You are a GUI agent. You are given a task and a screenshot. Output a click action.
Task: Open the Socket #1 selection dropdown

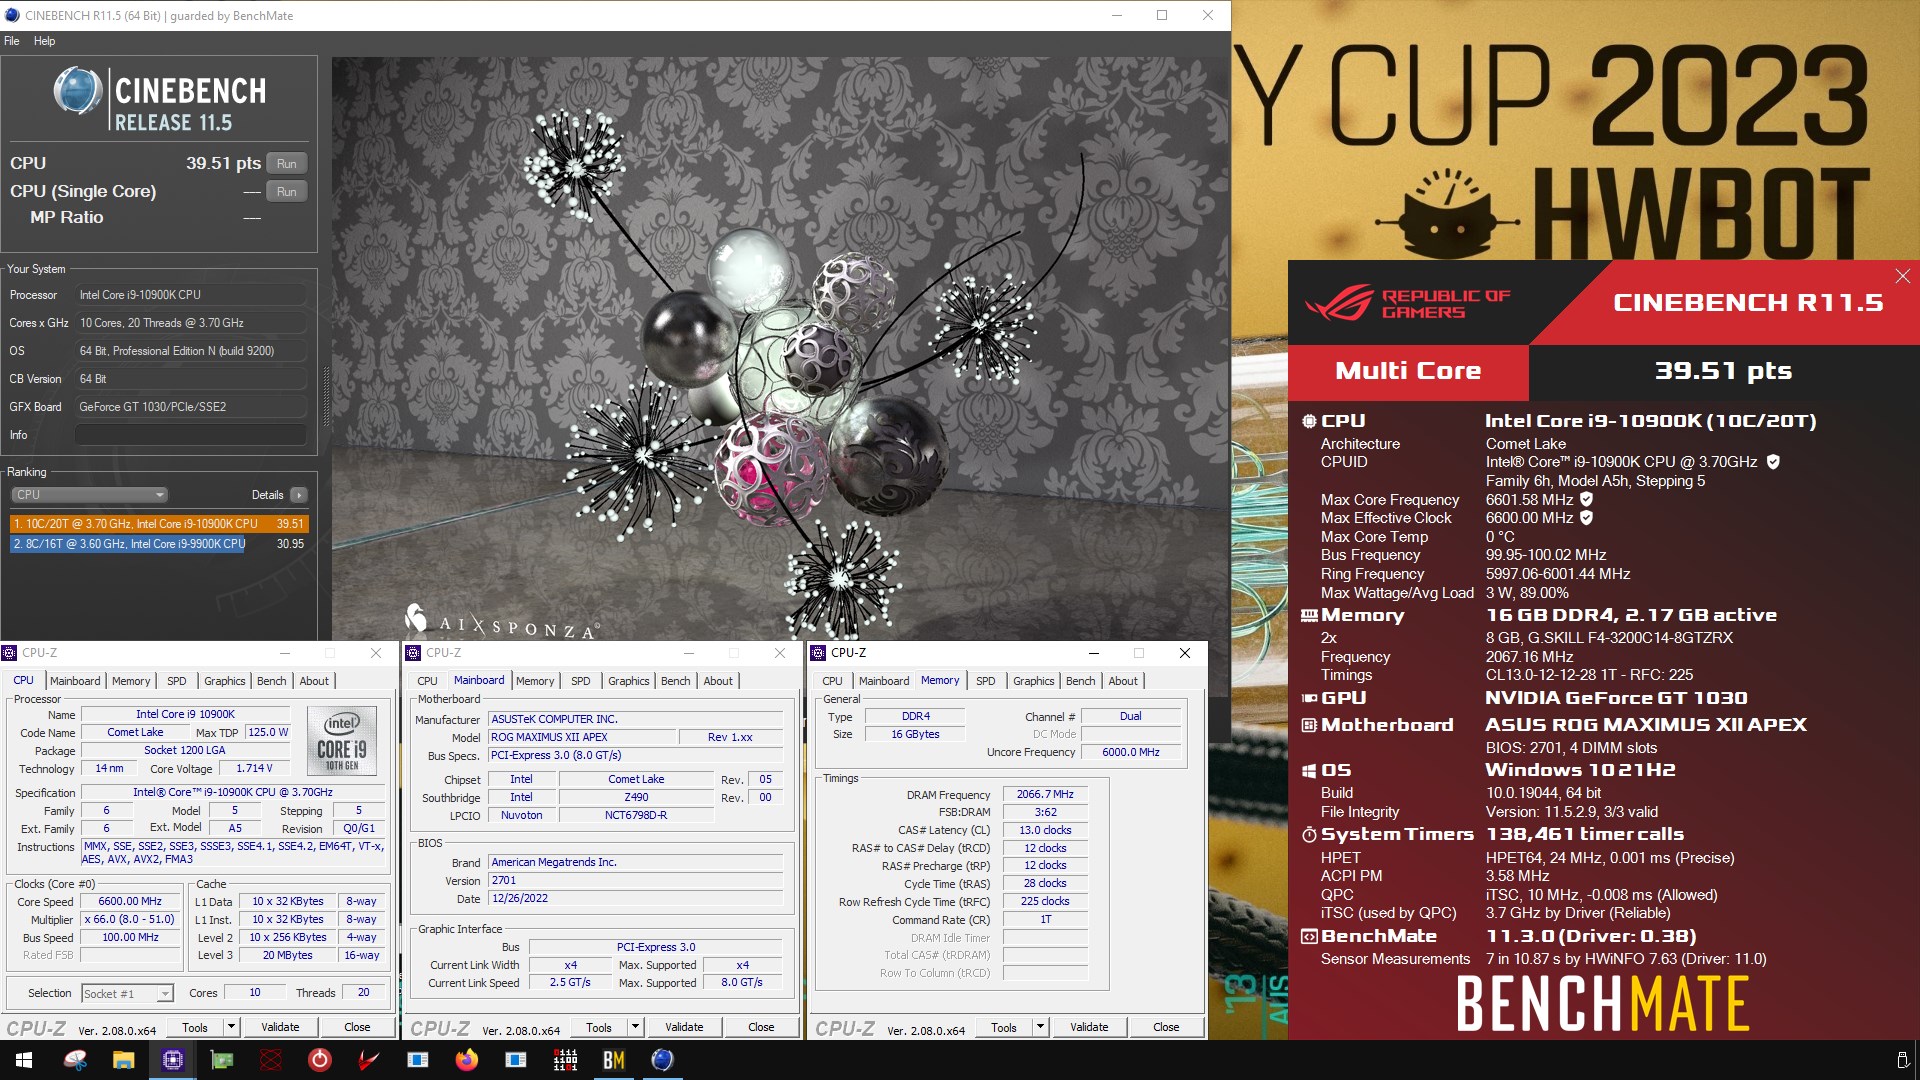coord(127,993)
